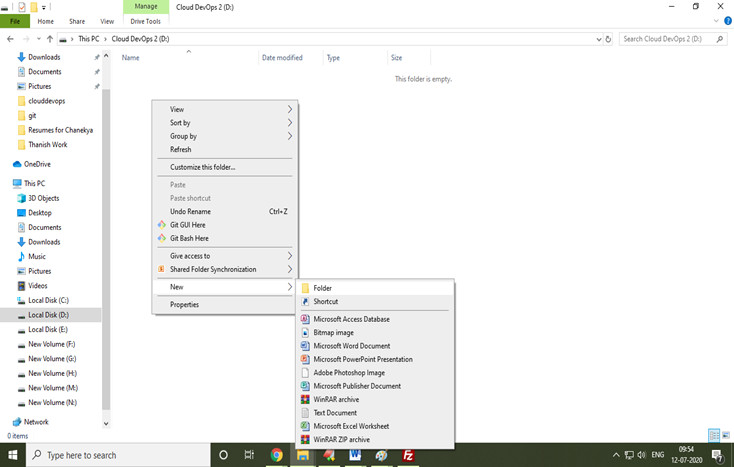Choose Folder from the New submenu
The image size is (734, 467).
tap(322, 288)
